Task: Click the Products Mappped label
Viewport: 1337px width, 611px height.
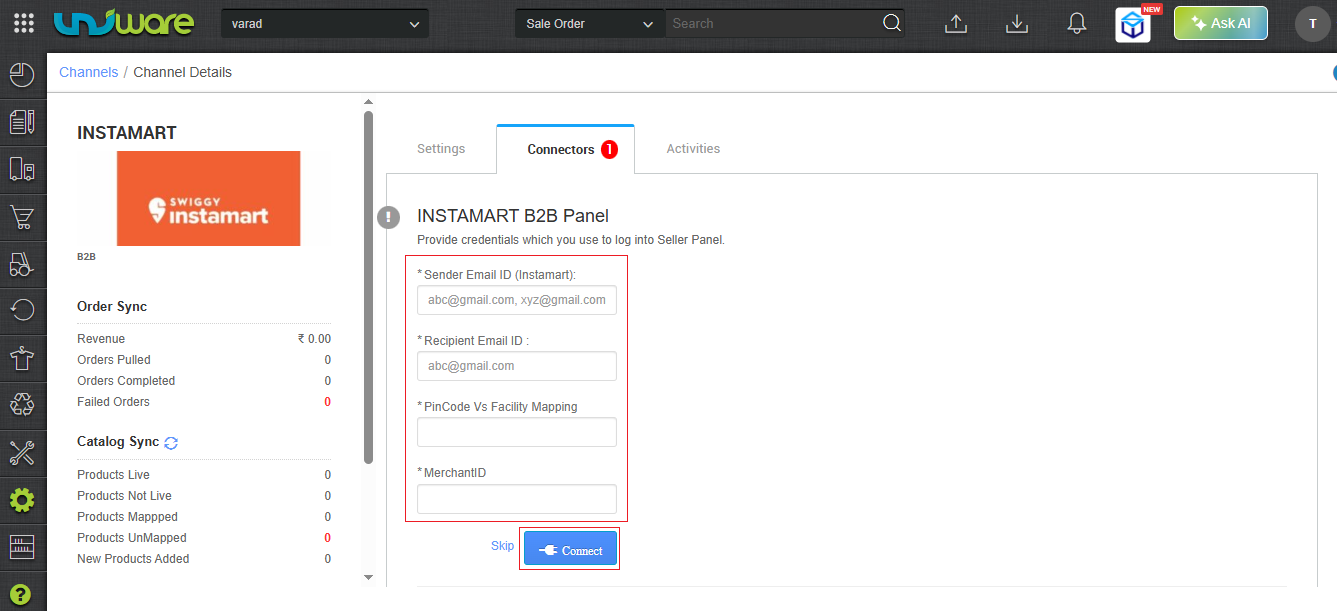Action: tap(127, 517)
